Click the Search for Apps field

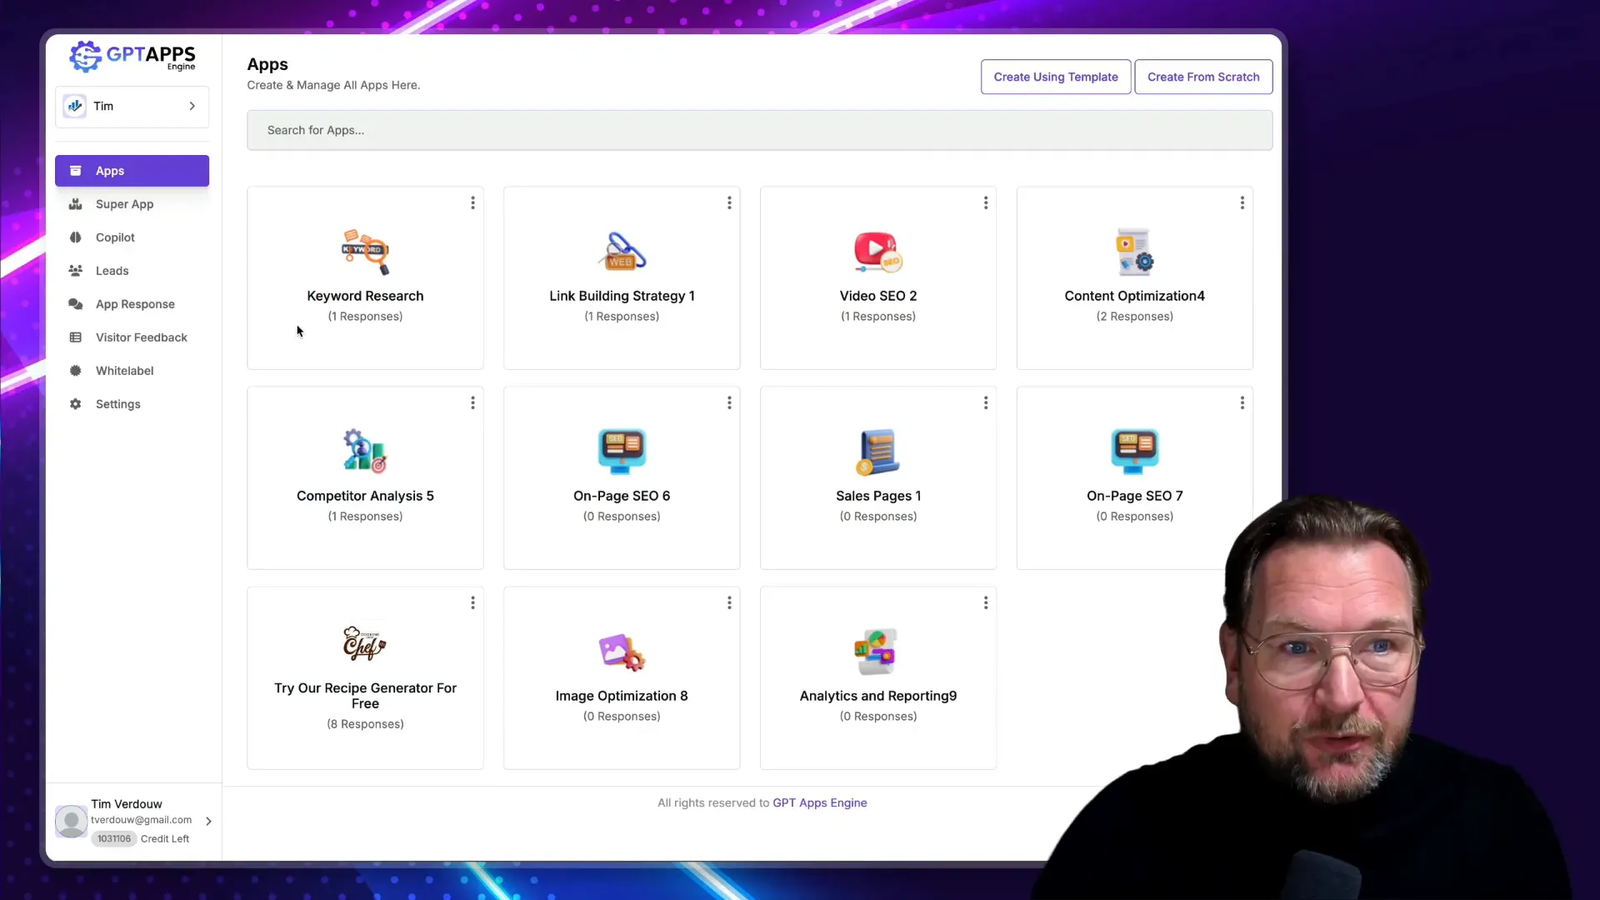click(x=760, y=130)
